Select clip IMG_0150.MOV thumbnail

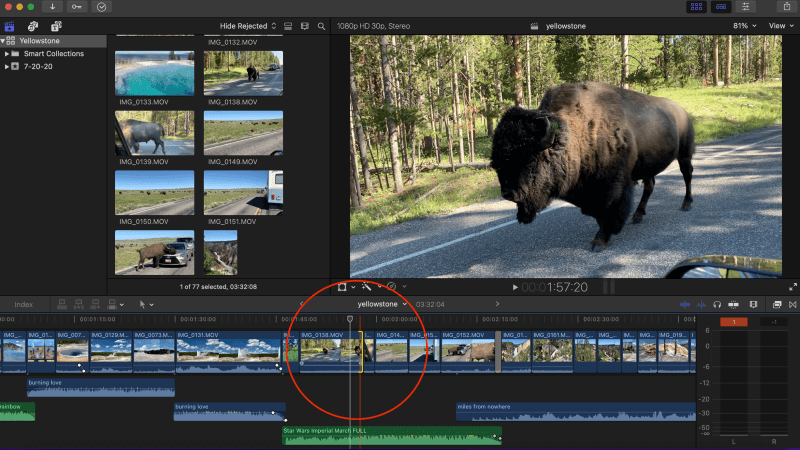[x=155, y=192]
